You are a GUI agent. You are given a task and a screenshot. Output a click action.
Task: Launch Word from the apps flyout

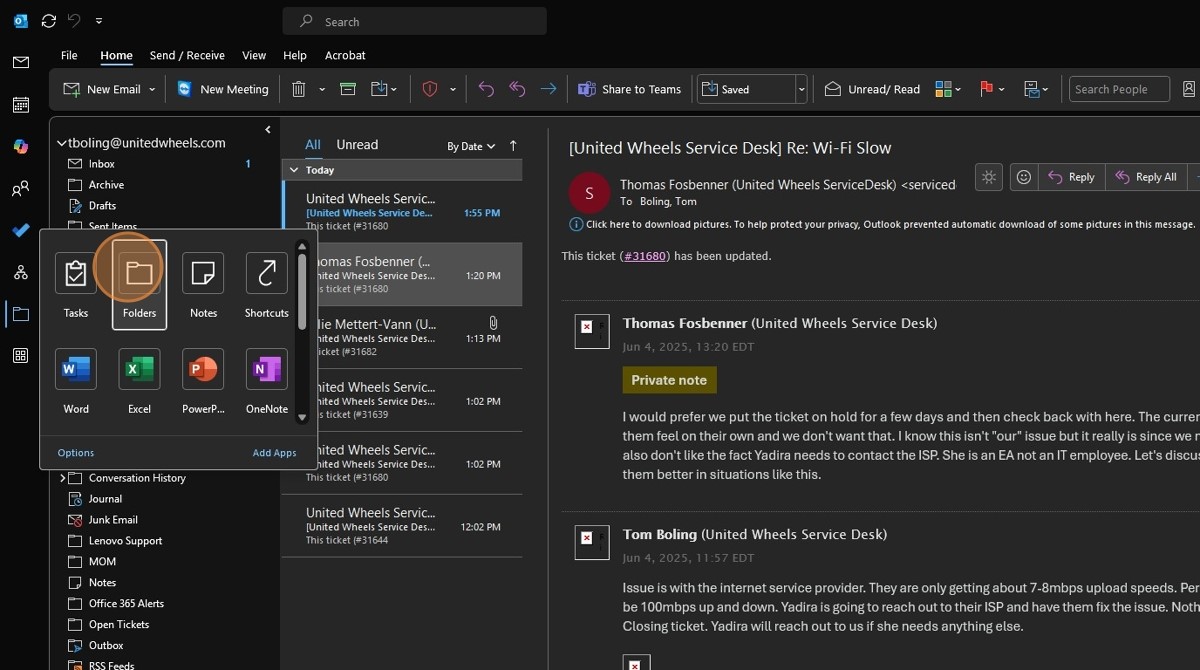tap(76, 381)
